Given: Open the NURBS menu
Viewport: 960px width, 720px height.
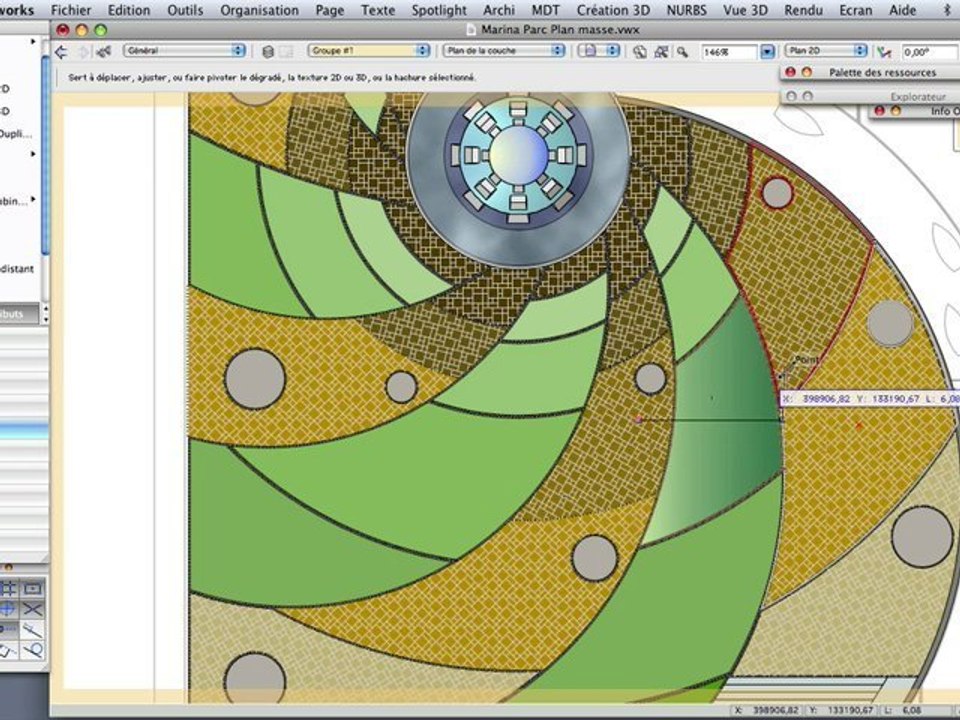Looking at the screenshot, I should pos(686,10).
